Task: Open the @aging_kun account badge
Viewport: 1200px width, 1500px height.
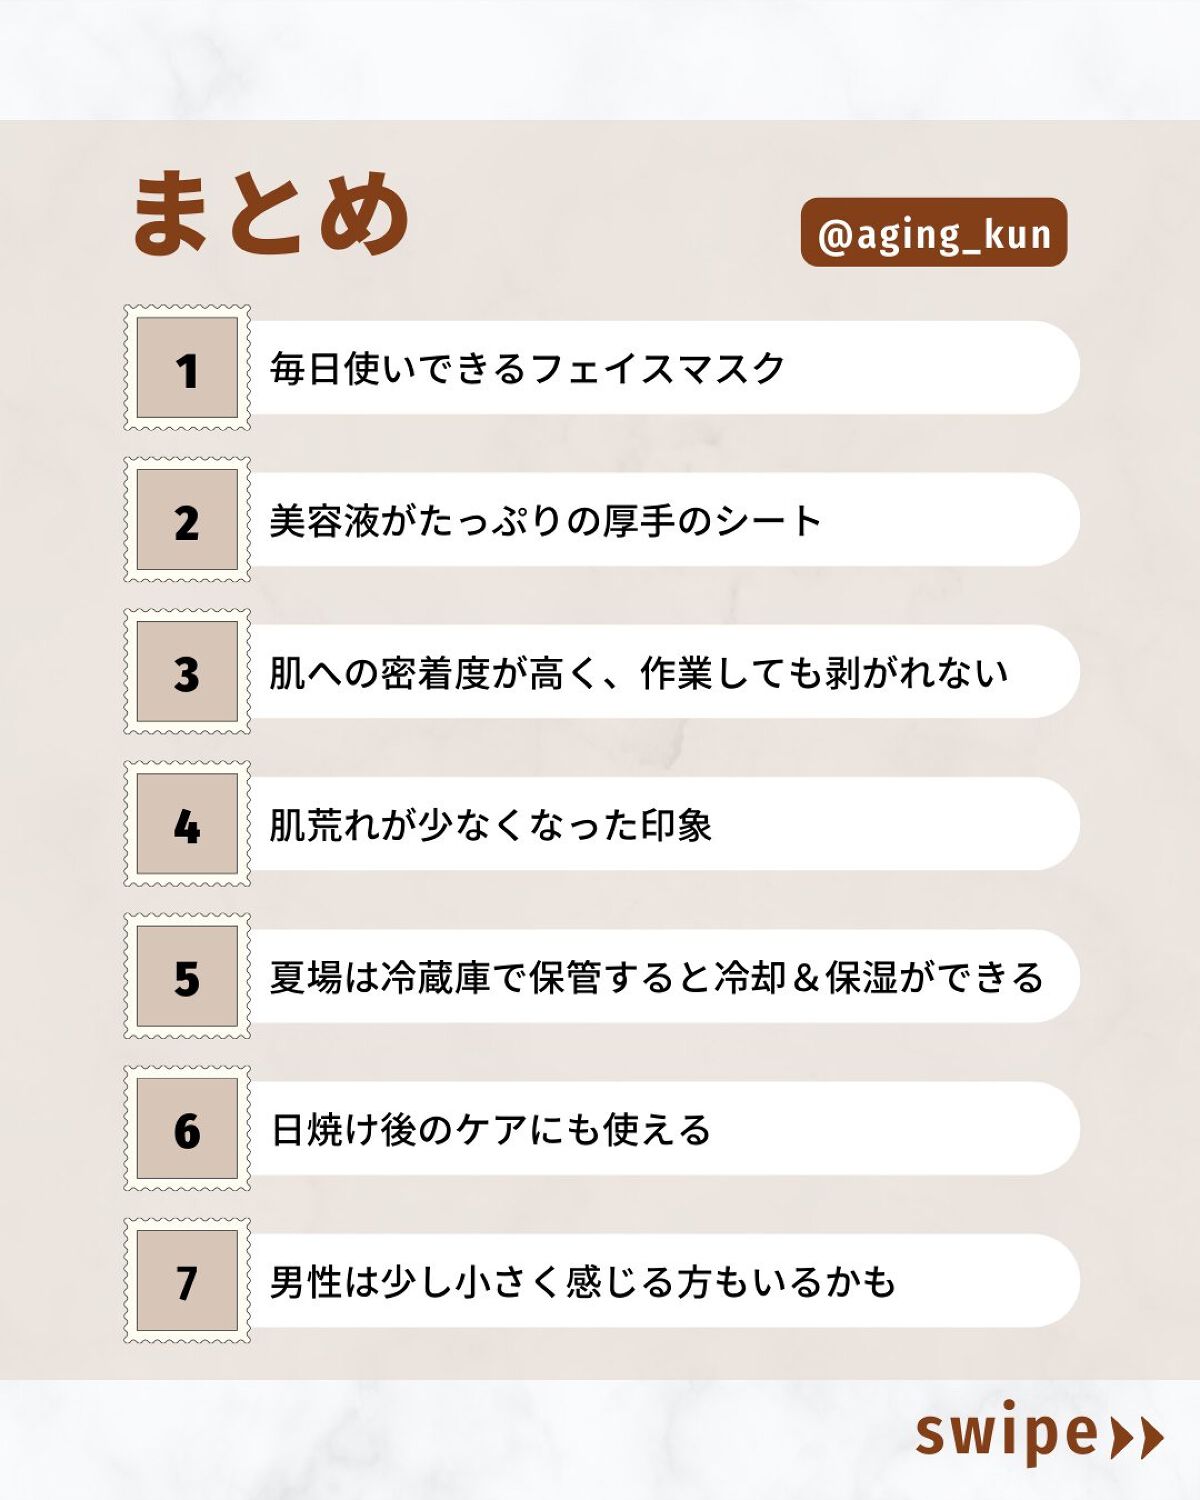Action: pyautogui.click(x=934, y=233)
